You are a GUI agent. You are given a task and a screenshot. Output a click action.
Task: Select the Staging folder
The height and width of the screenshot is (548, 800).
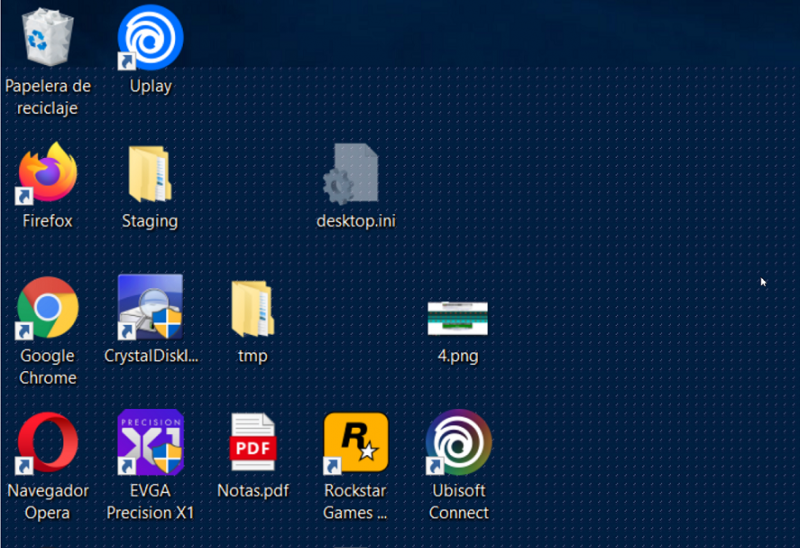click(150, 174)
